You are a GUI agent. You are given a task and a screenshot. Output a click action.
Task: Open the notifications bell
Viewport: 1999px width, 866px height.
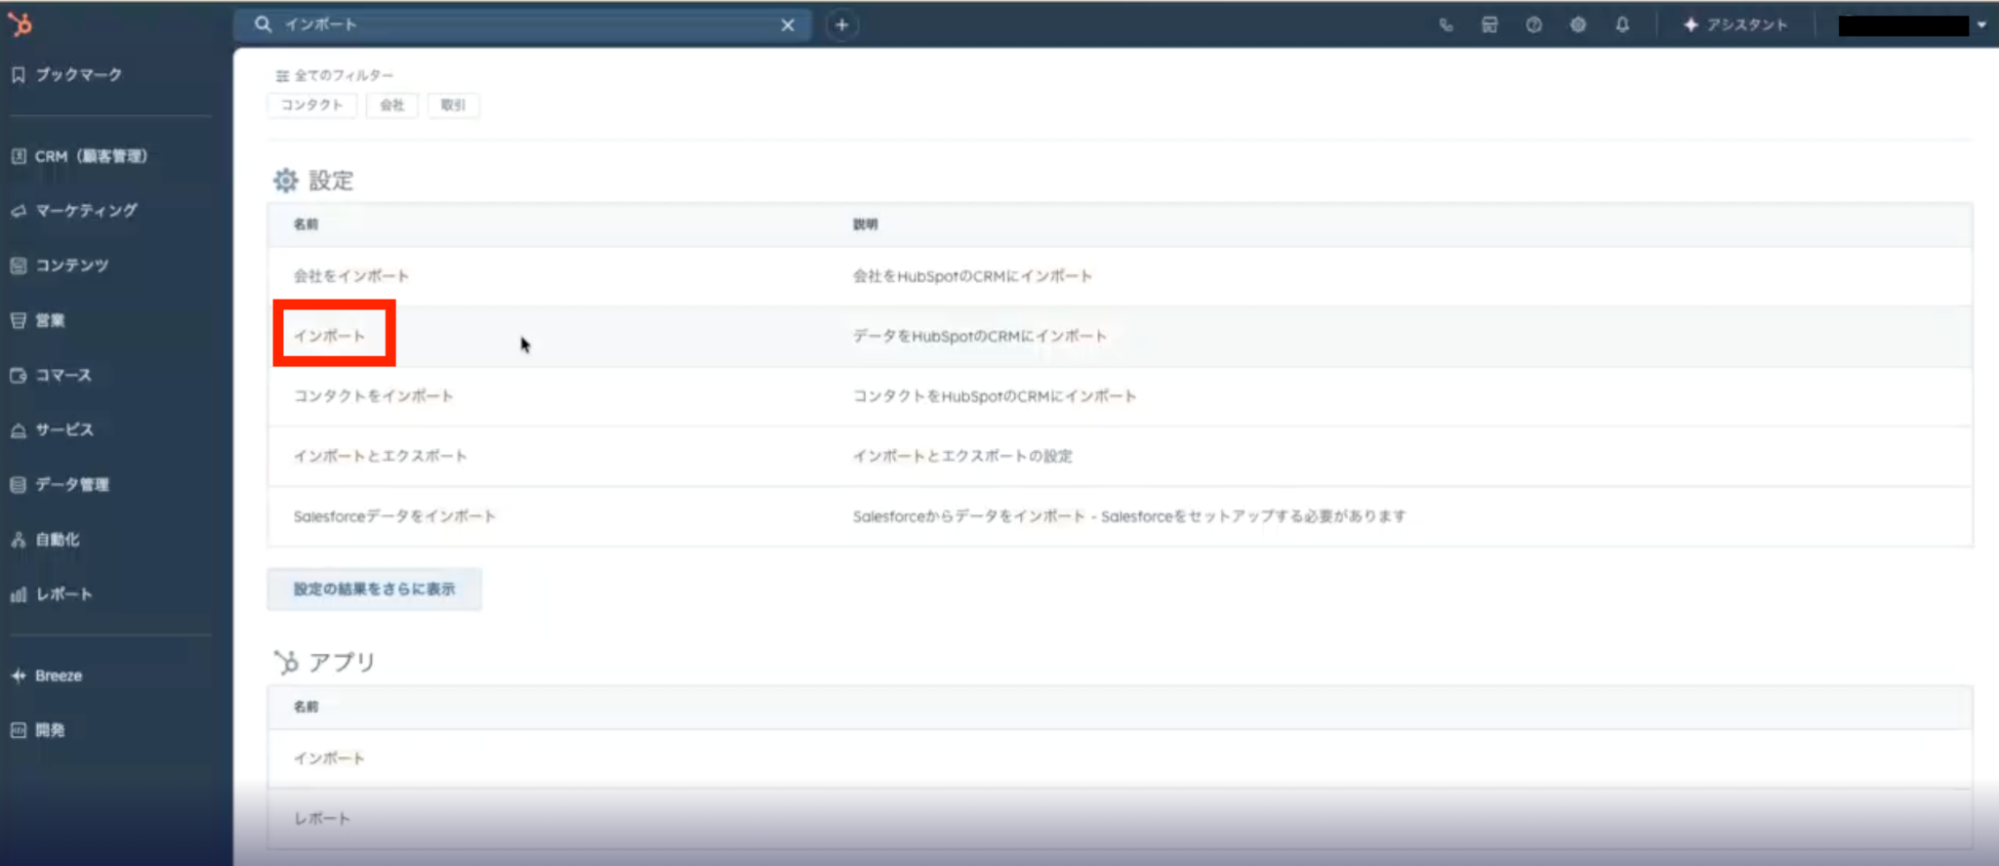coord(1622,25)
